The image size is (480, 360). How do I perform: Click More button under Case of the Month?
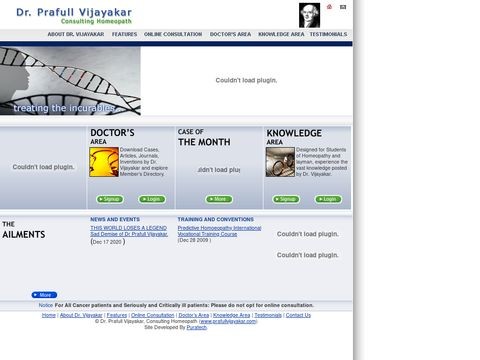coord(219,199)
